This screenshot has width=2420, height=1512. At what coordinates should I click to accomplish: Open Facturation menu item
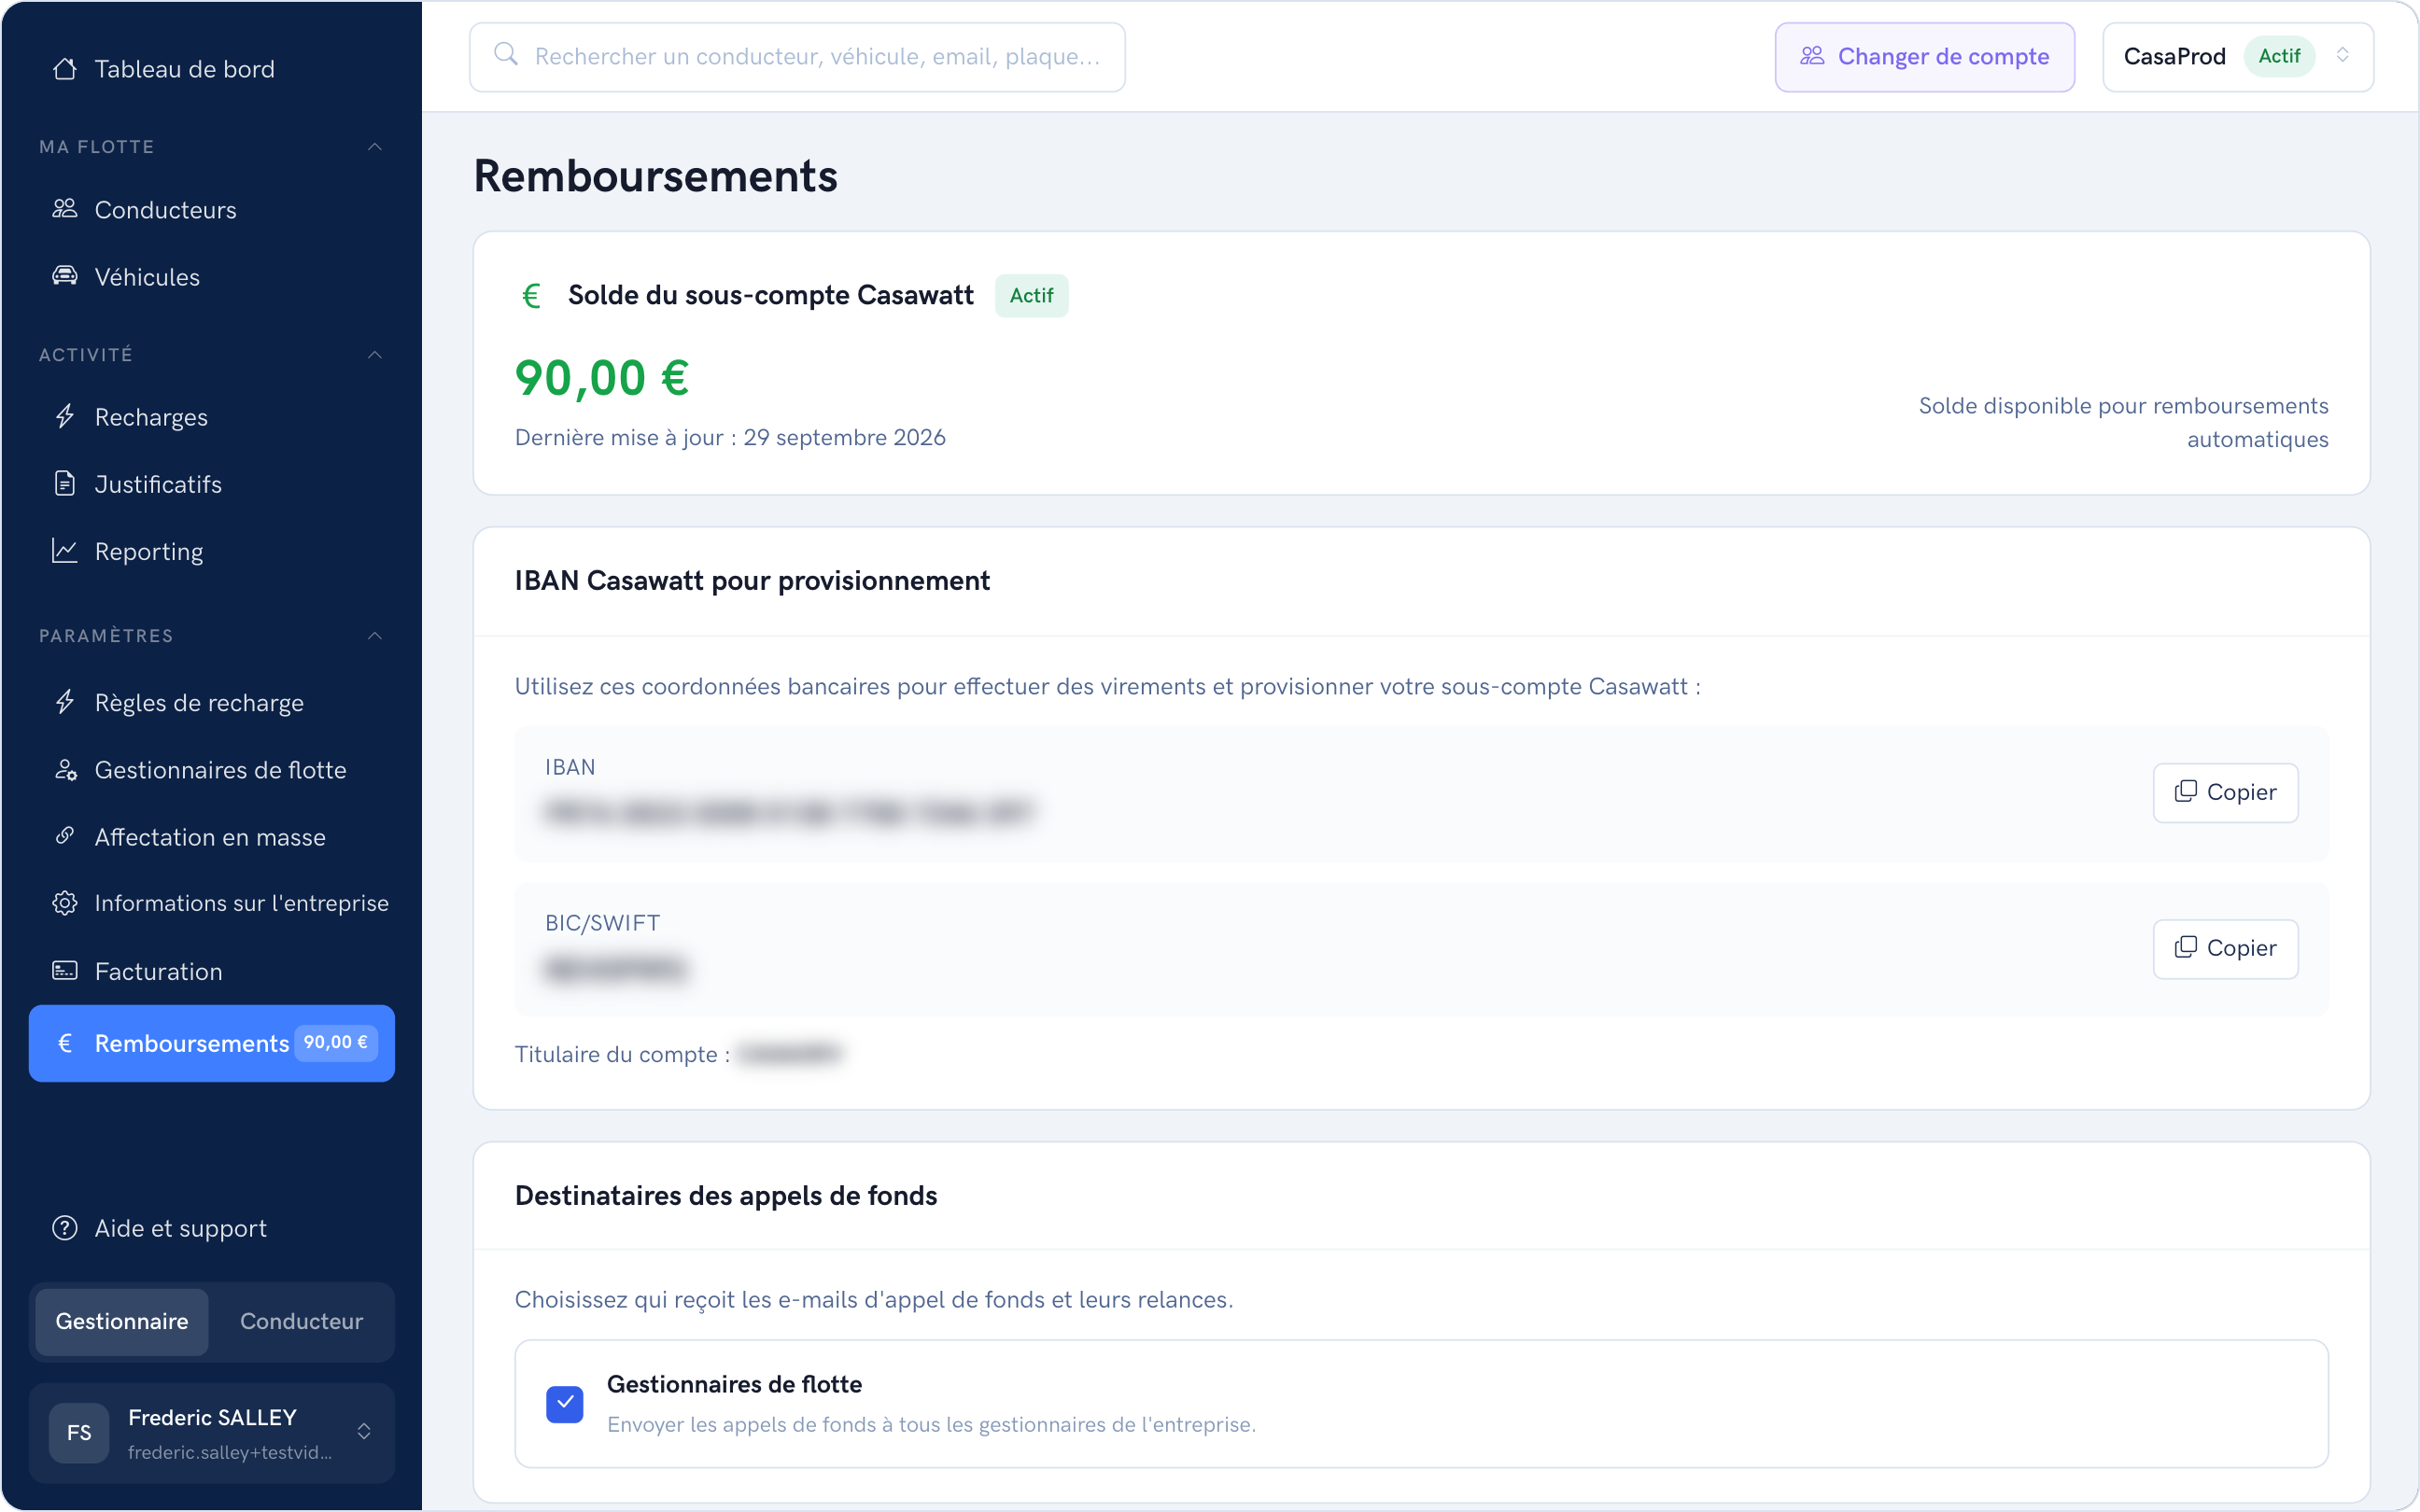(x=212, y=971)
